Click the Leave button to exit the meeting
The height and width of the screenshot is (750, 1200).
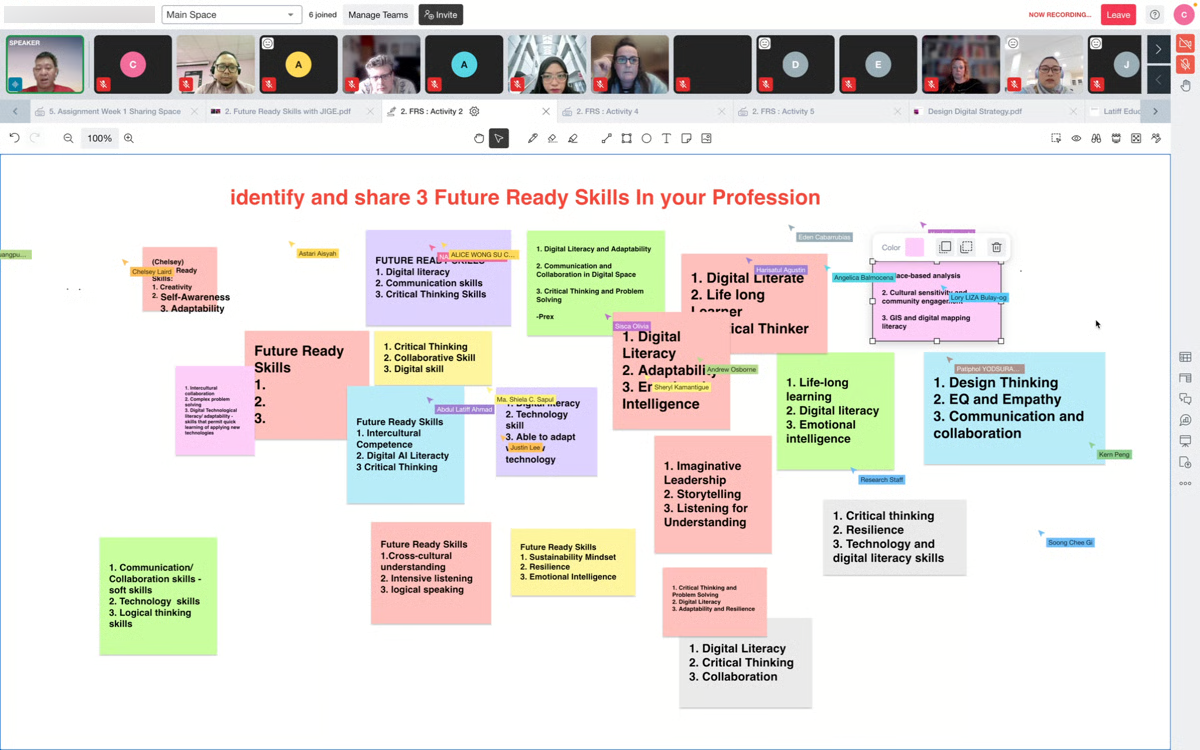click(1118, 14)
